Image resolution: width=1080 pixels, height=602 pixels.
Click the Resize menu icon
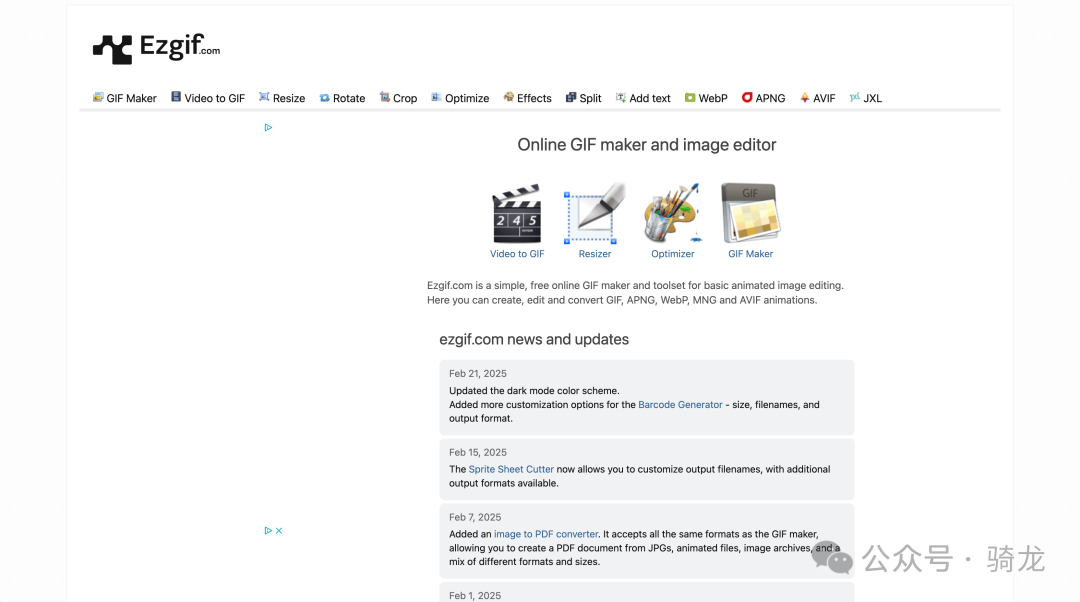coord(264,97)
